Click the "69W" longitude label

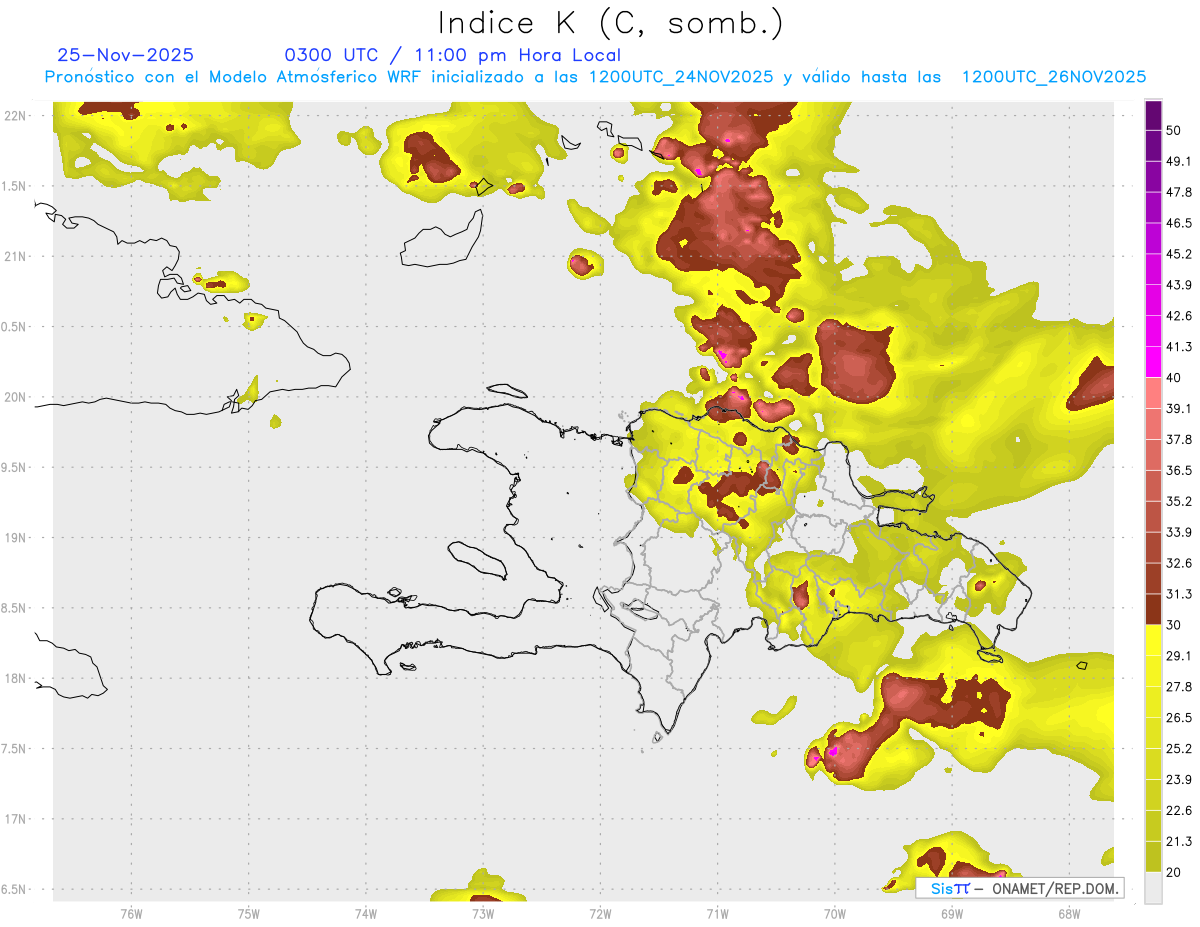pyautogui.click(x=952, y=913)
